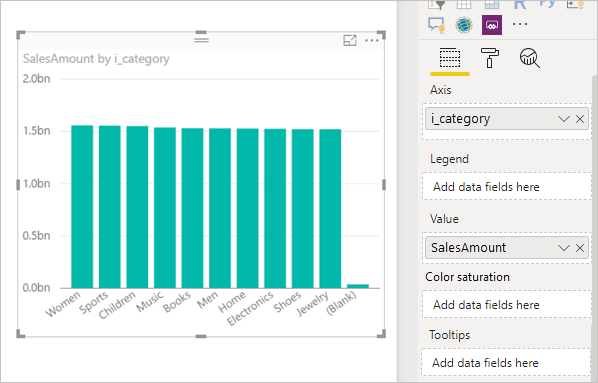Click the '2.0bn' y-axis label
The height and width of the screenshot is (383, 598).
(36, 79)
